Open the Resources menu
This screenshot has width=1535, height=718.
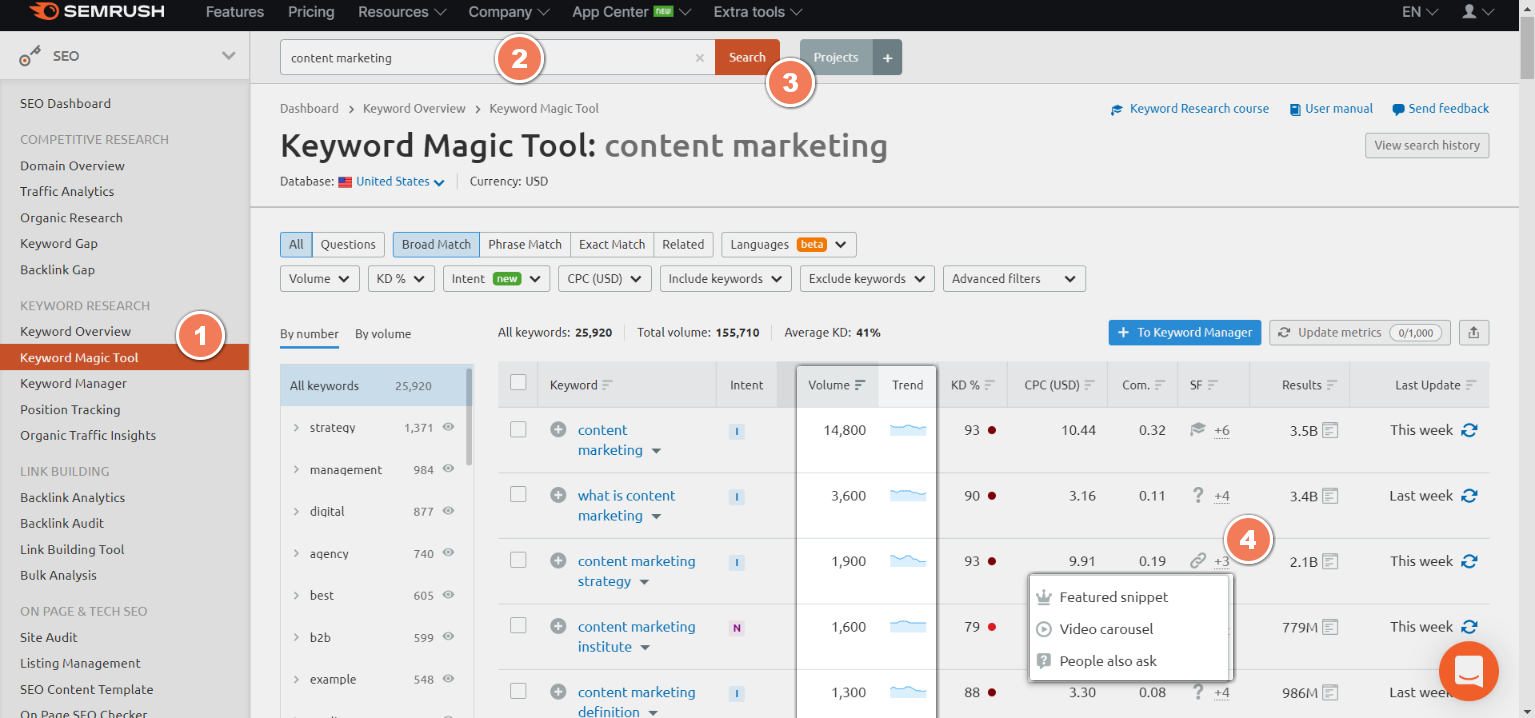pos(401,12)
